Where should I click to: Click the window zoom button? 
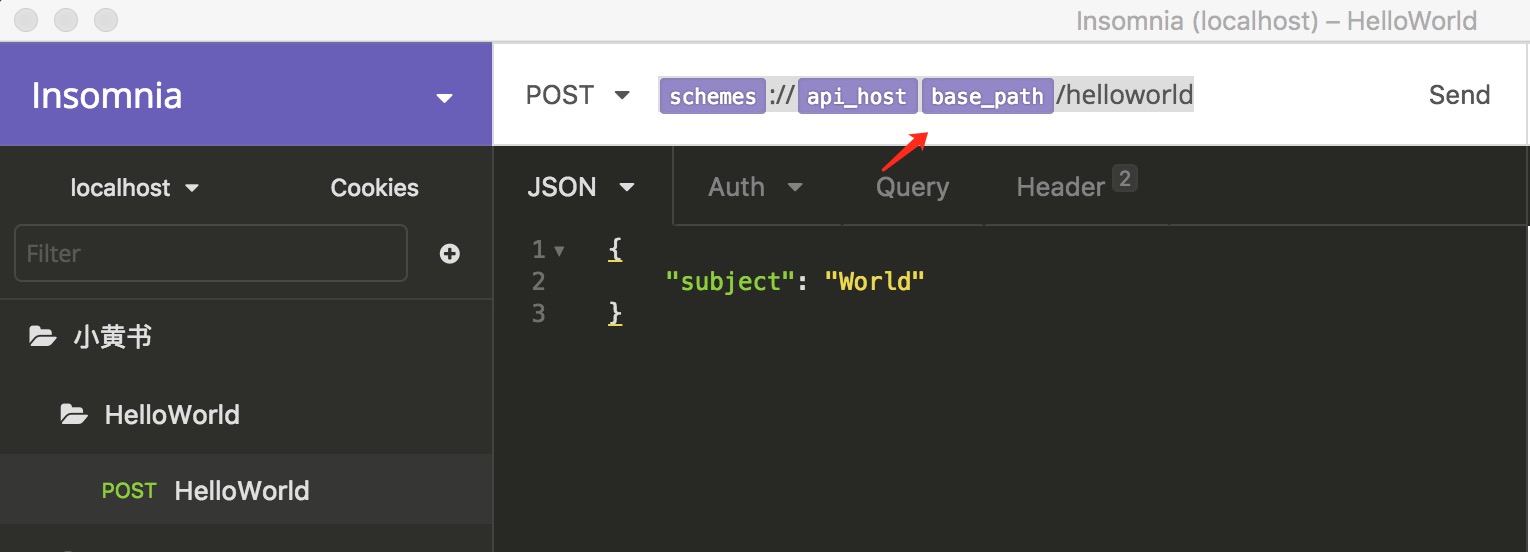click(x=105, y=19)
